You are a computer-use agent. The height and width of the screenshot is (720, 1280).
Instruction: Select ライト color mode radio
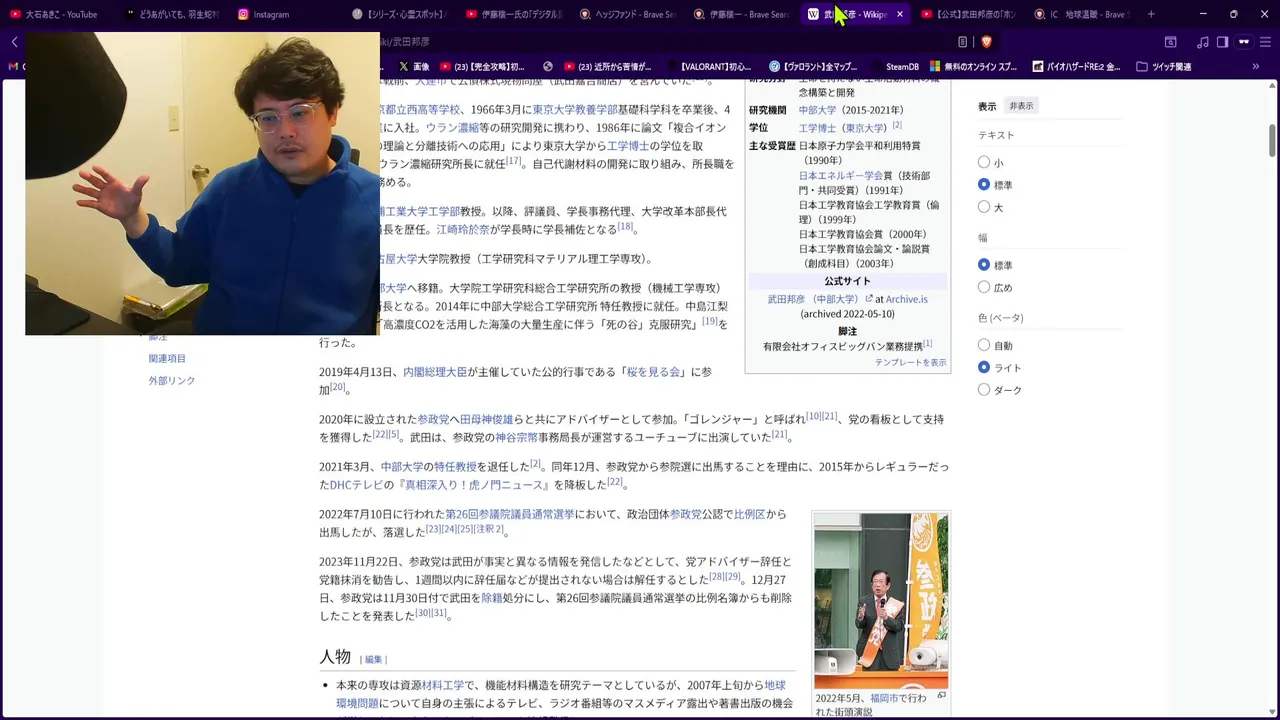point(984,368)
